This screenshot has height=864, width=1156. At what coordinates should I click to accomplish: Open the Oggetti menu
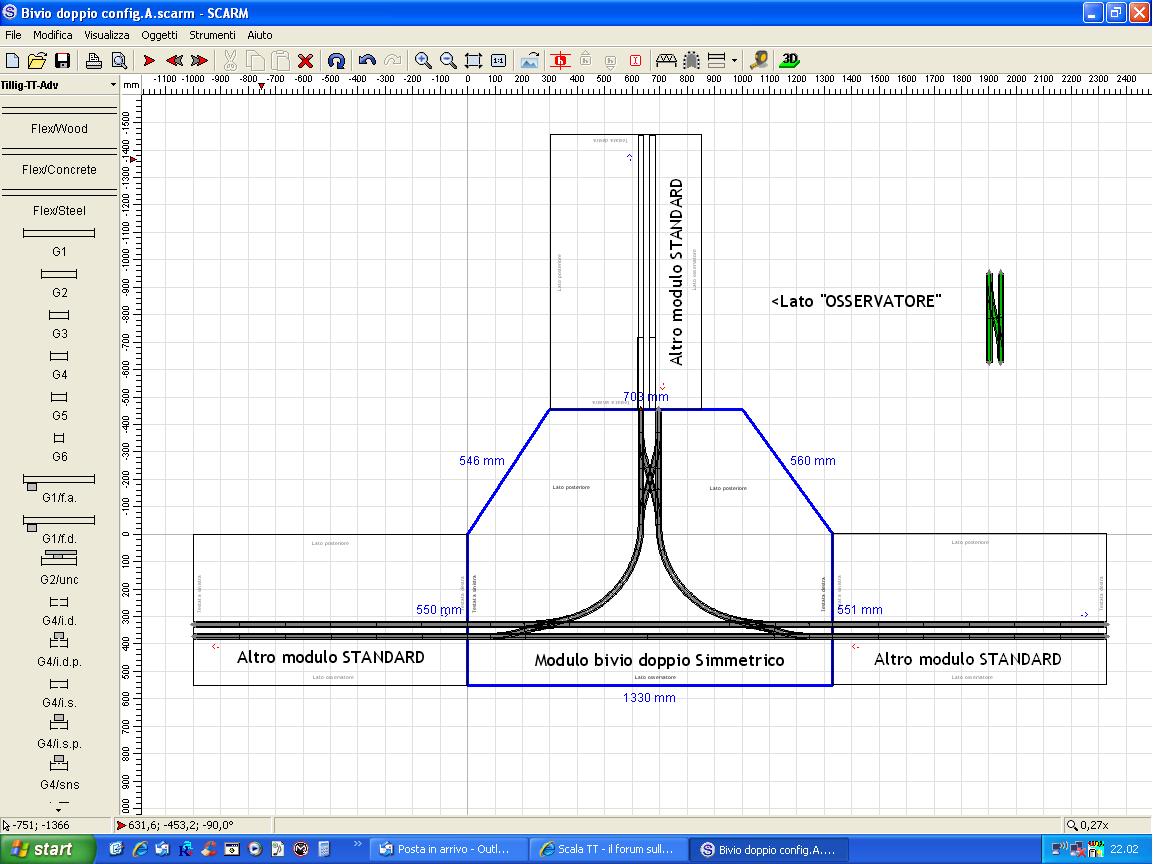point(160,35)
